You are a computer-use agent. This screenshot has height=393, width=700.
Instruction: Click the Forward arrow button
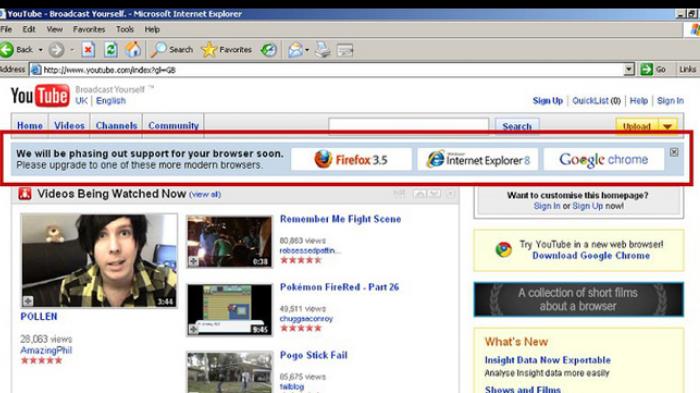[56, 50]
